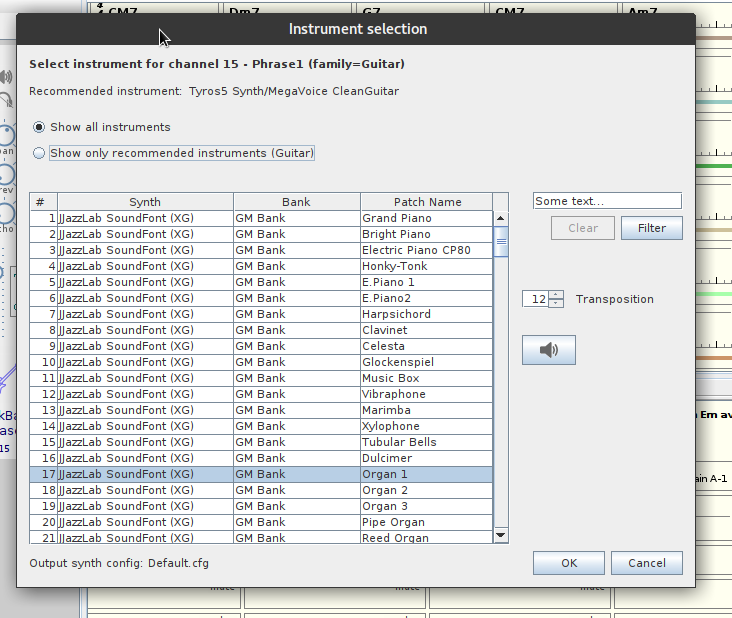This screenshot has width=732, height=618.
Task: Click the Filter button
Action: click(x=651, y=228)
